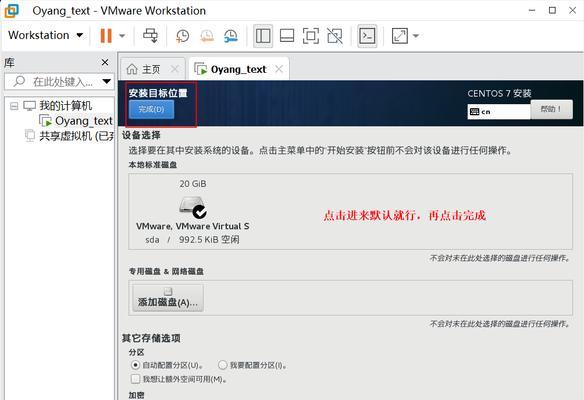This screenshot has width=584, height=400.
Task: Click the orange pause VM button
Action: tap(106, 36)
